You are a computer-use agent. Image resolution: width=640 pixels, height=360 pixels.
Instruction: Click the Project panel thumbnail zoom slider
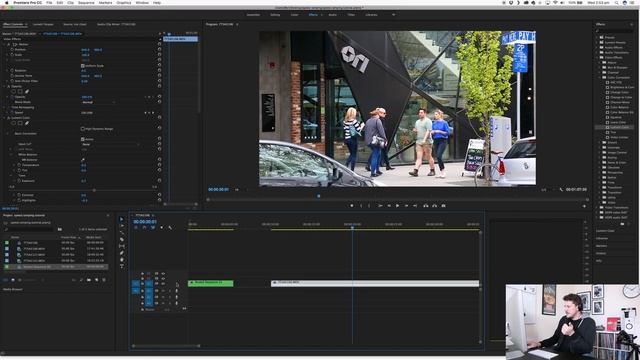point(31,280)
